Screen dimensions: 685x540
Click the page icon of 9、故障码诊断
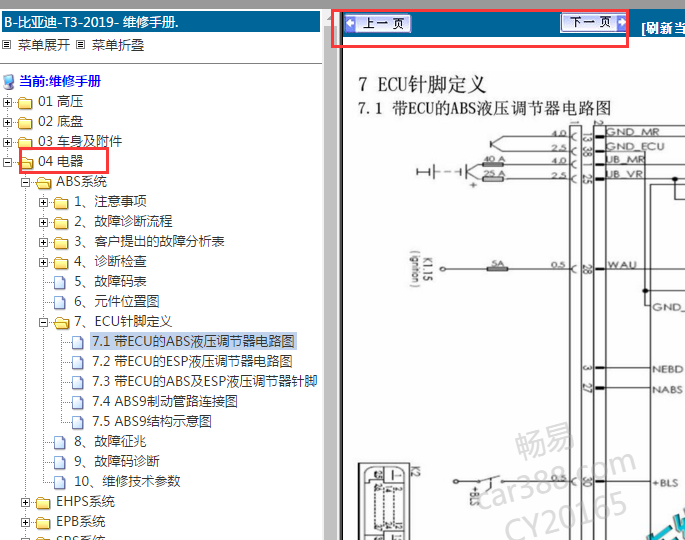(x=60, y=463)
